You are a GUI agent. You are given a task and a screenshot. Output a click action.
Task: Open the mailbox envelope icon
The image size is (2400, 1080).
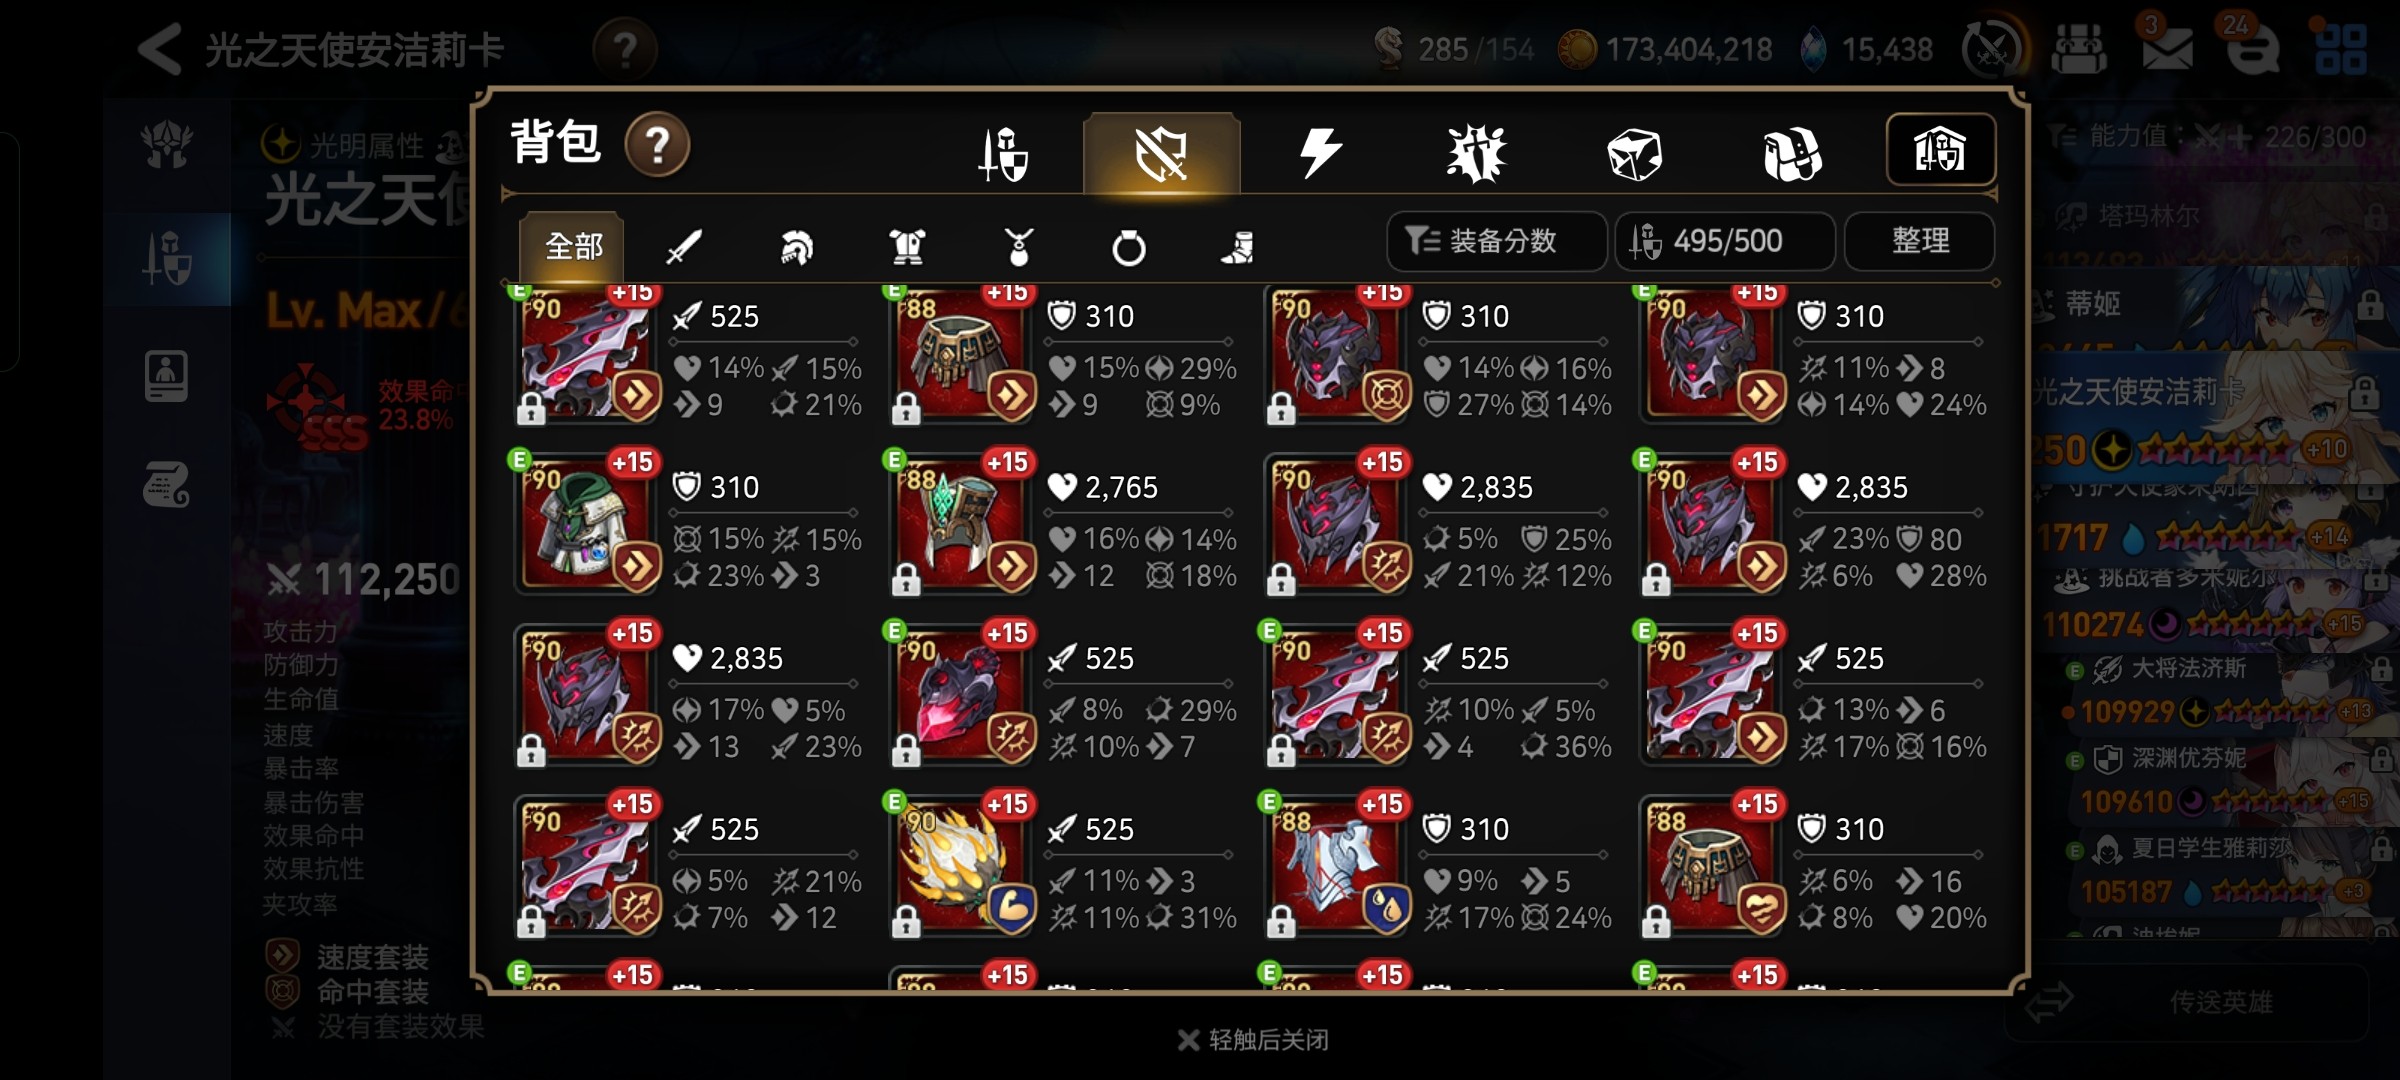coord(2166,47)
